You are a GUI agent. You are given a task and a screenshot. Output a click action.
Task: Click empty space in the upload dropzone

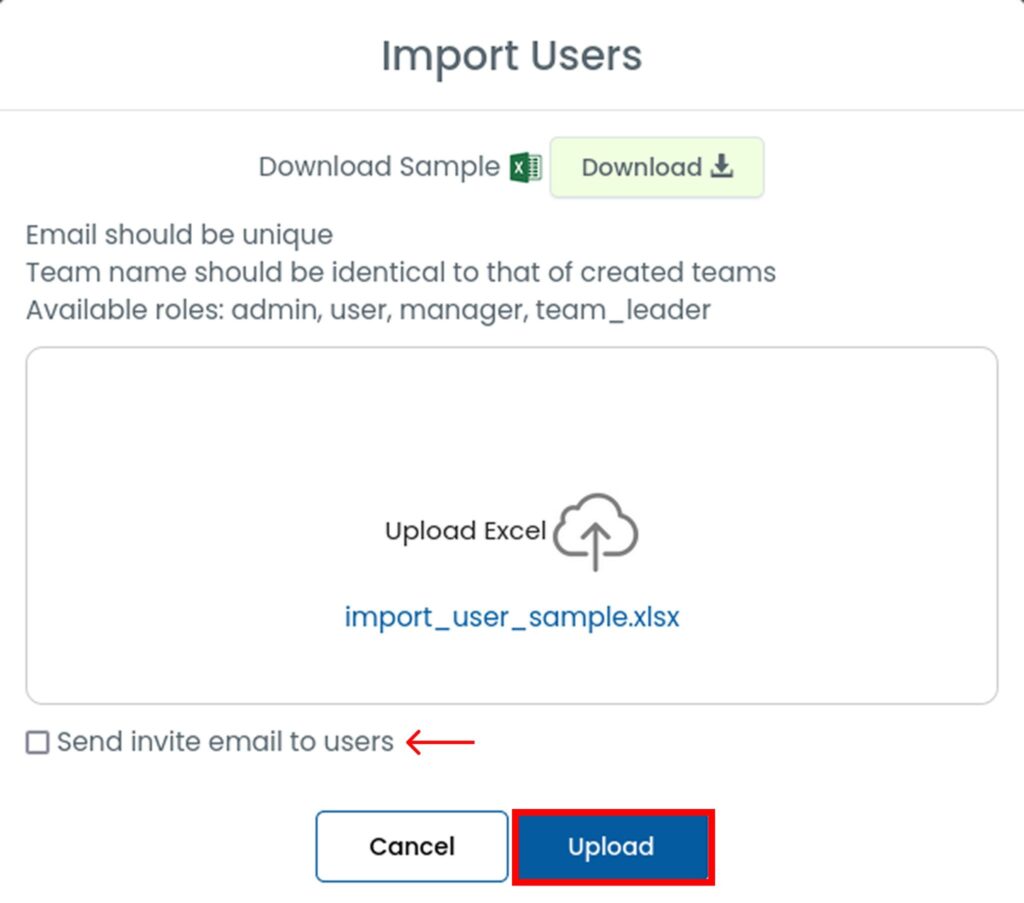point(200,450)
